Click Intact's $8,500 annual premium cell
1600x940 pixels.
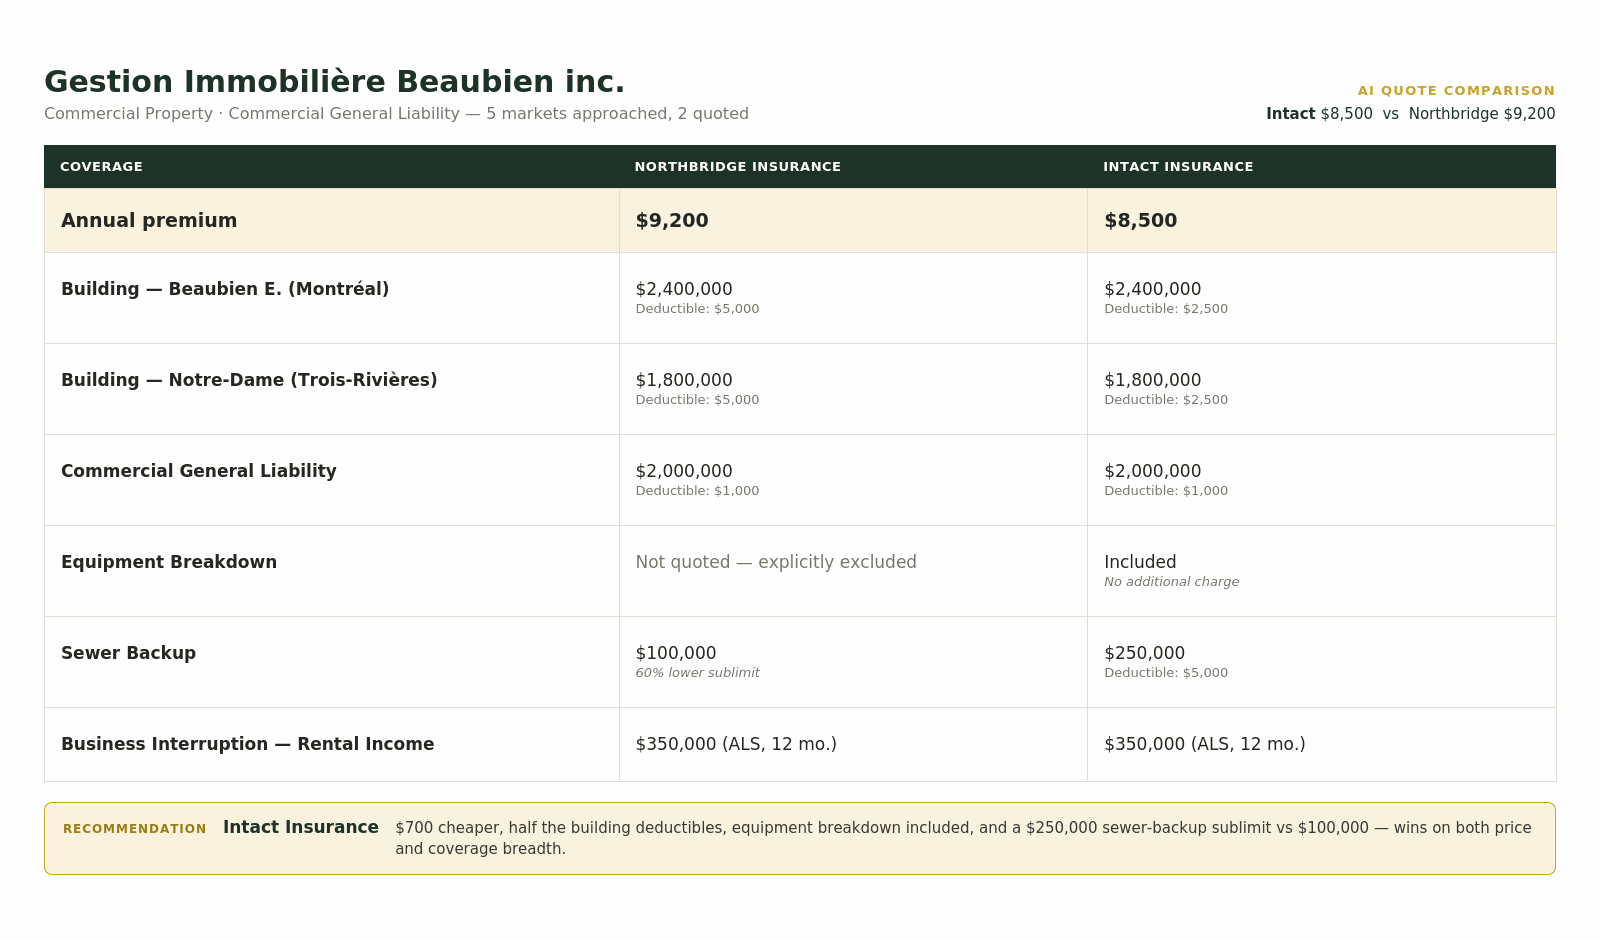(x=1321, y=221)
